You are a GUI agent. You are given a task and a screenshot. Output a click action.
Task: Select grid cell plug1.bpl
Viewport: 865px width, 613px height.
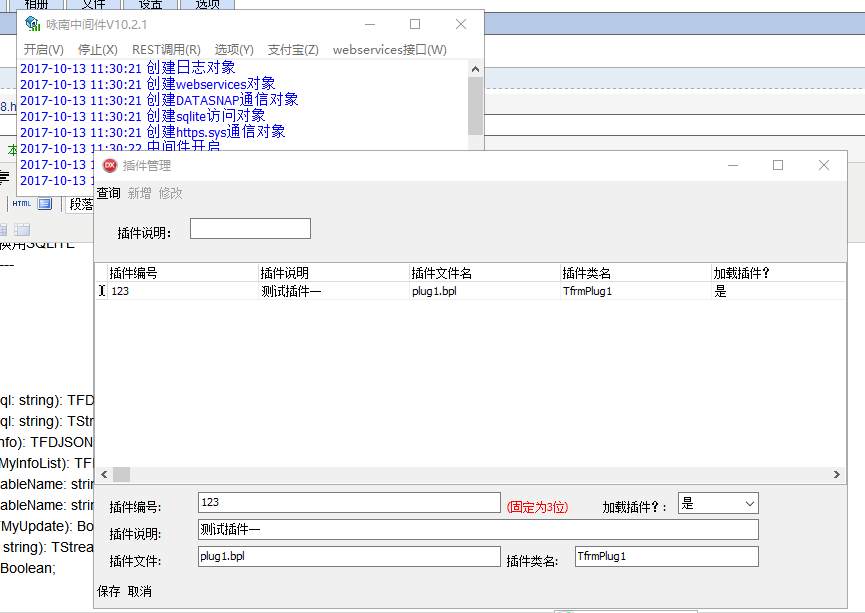[x=485, y=291]
